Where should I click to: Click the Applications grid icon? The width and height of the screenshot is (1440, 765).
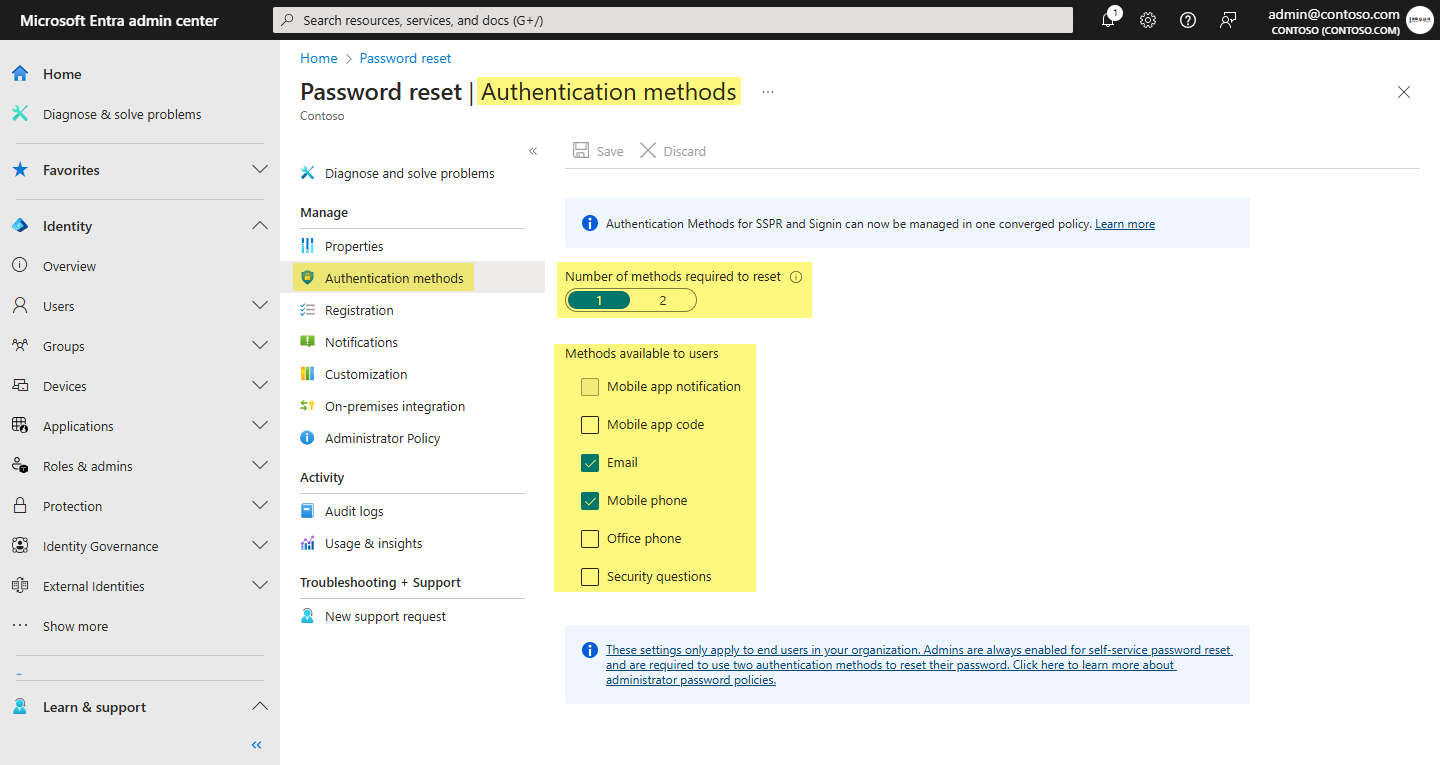point(20,426)
